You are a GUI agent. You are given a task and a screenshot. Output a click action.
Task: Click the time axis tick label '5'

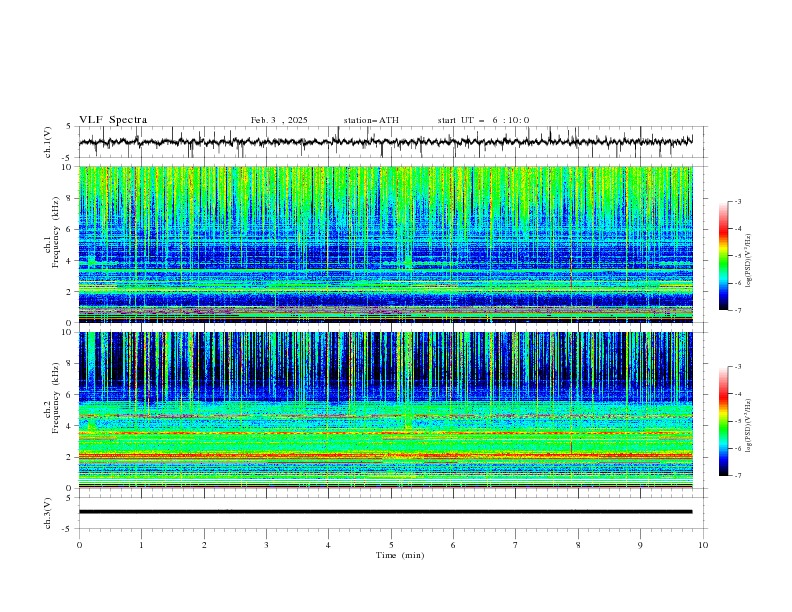(x=391, y=545)
